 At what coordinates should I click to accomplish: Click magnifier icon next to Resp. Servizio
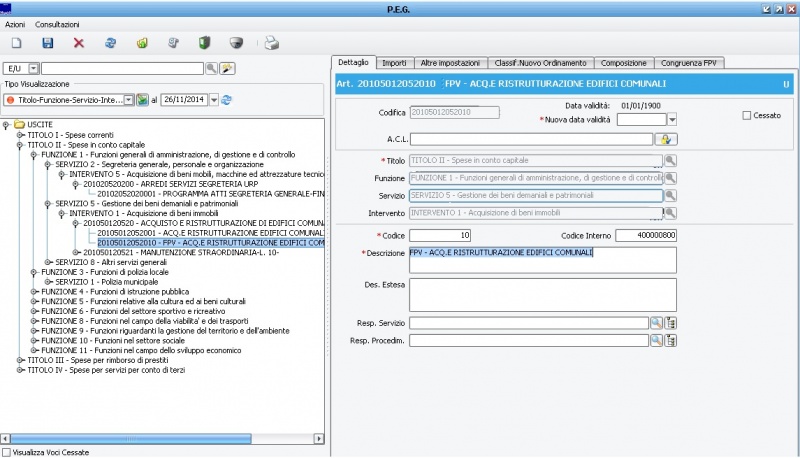(x=656, y=323)
